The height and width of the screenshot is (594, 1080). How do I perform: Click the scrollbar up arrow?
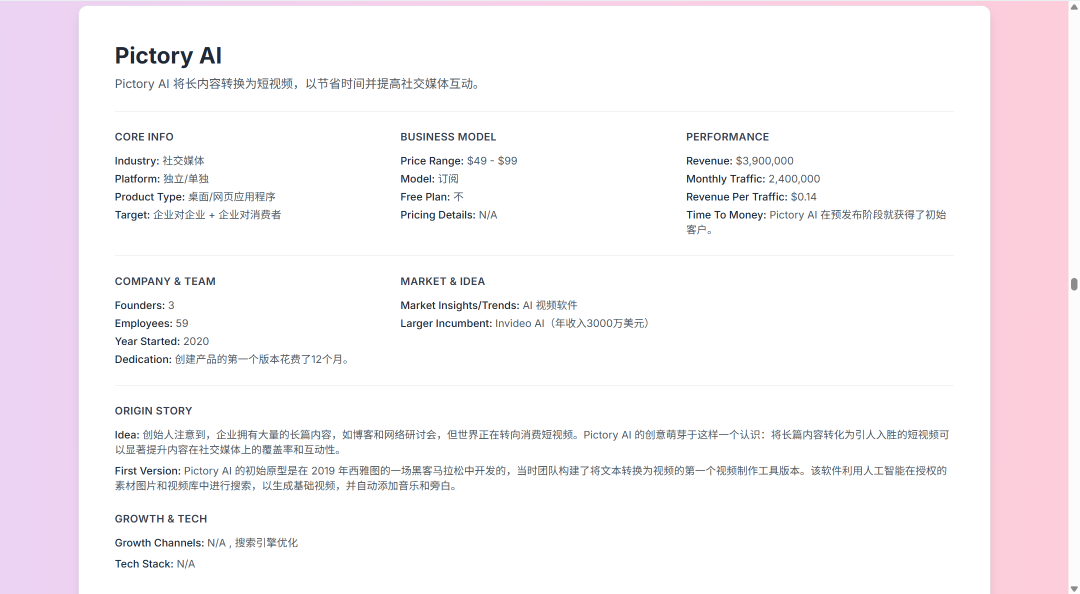pyautogui.click(x=1073, y=6)
